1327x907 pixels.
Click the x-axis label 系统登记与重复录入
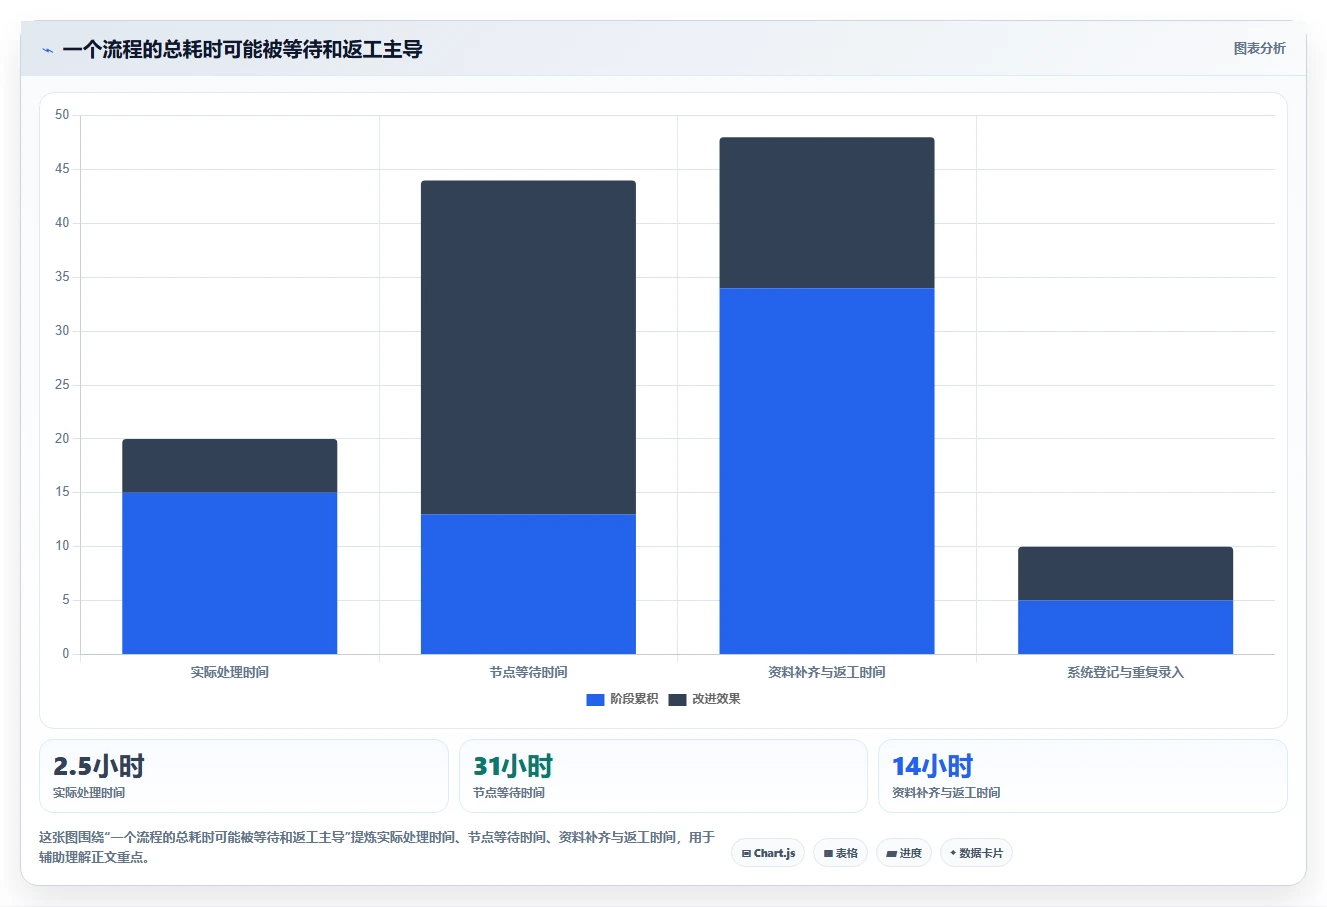[x=1125, y=672]
